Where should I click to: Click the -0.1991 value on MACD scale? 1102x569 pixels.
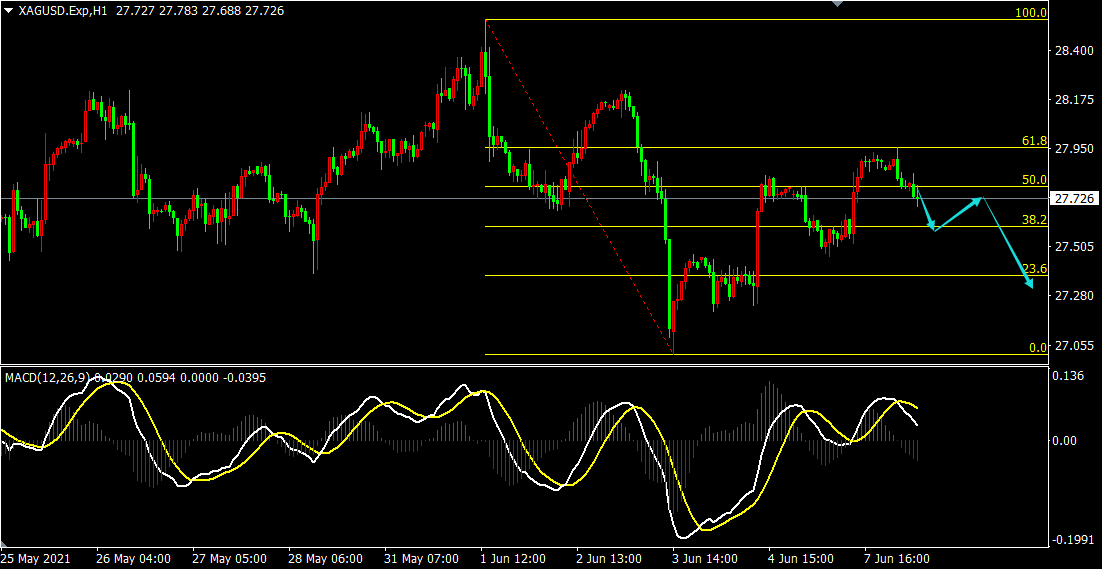point(1072,541)
